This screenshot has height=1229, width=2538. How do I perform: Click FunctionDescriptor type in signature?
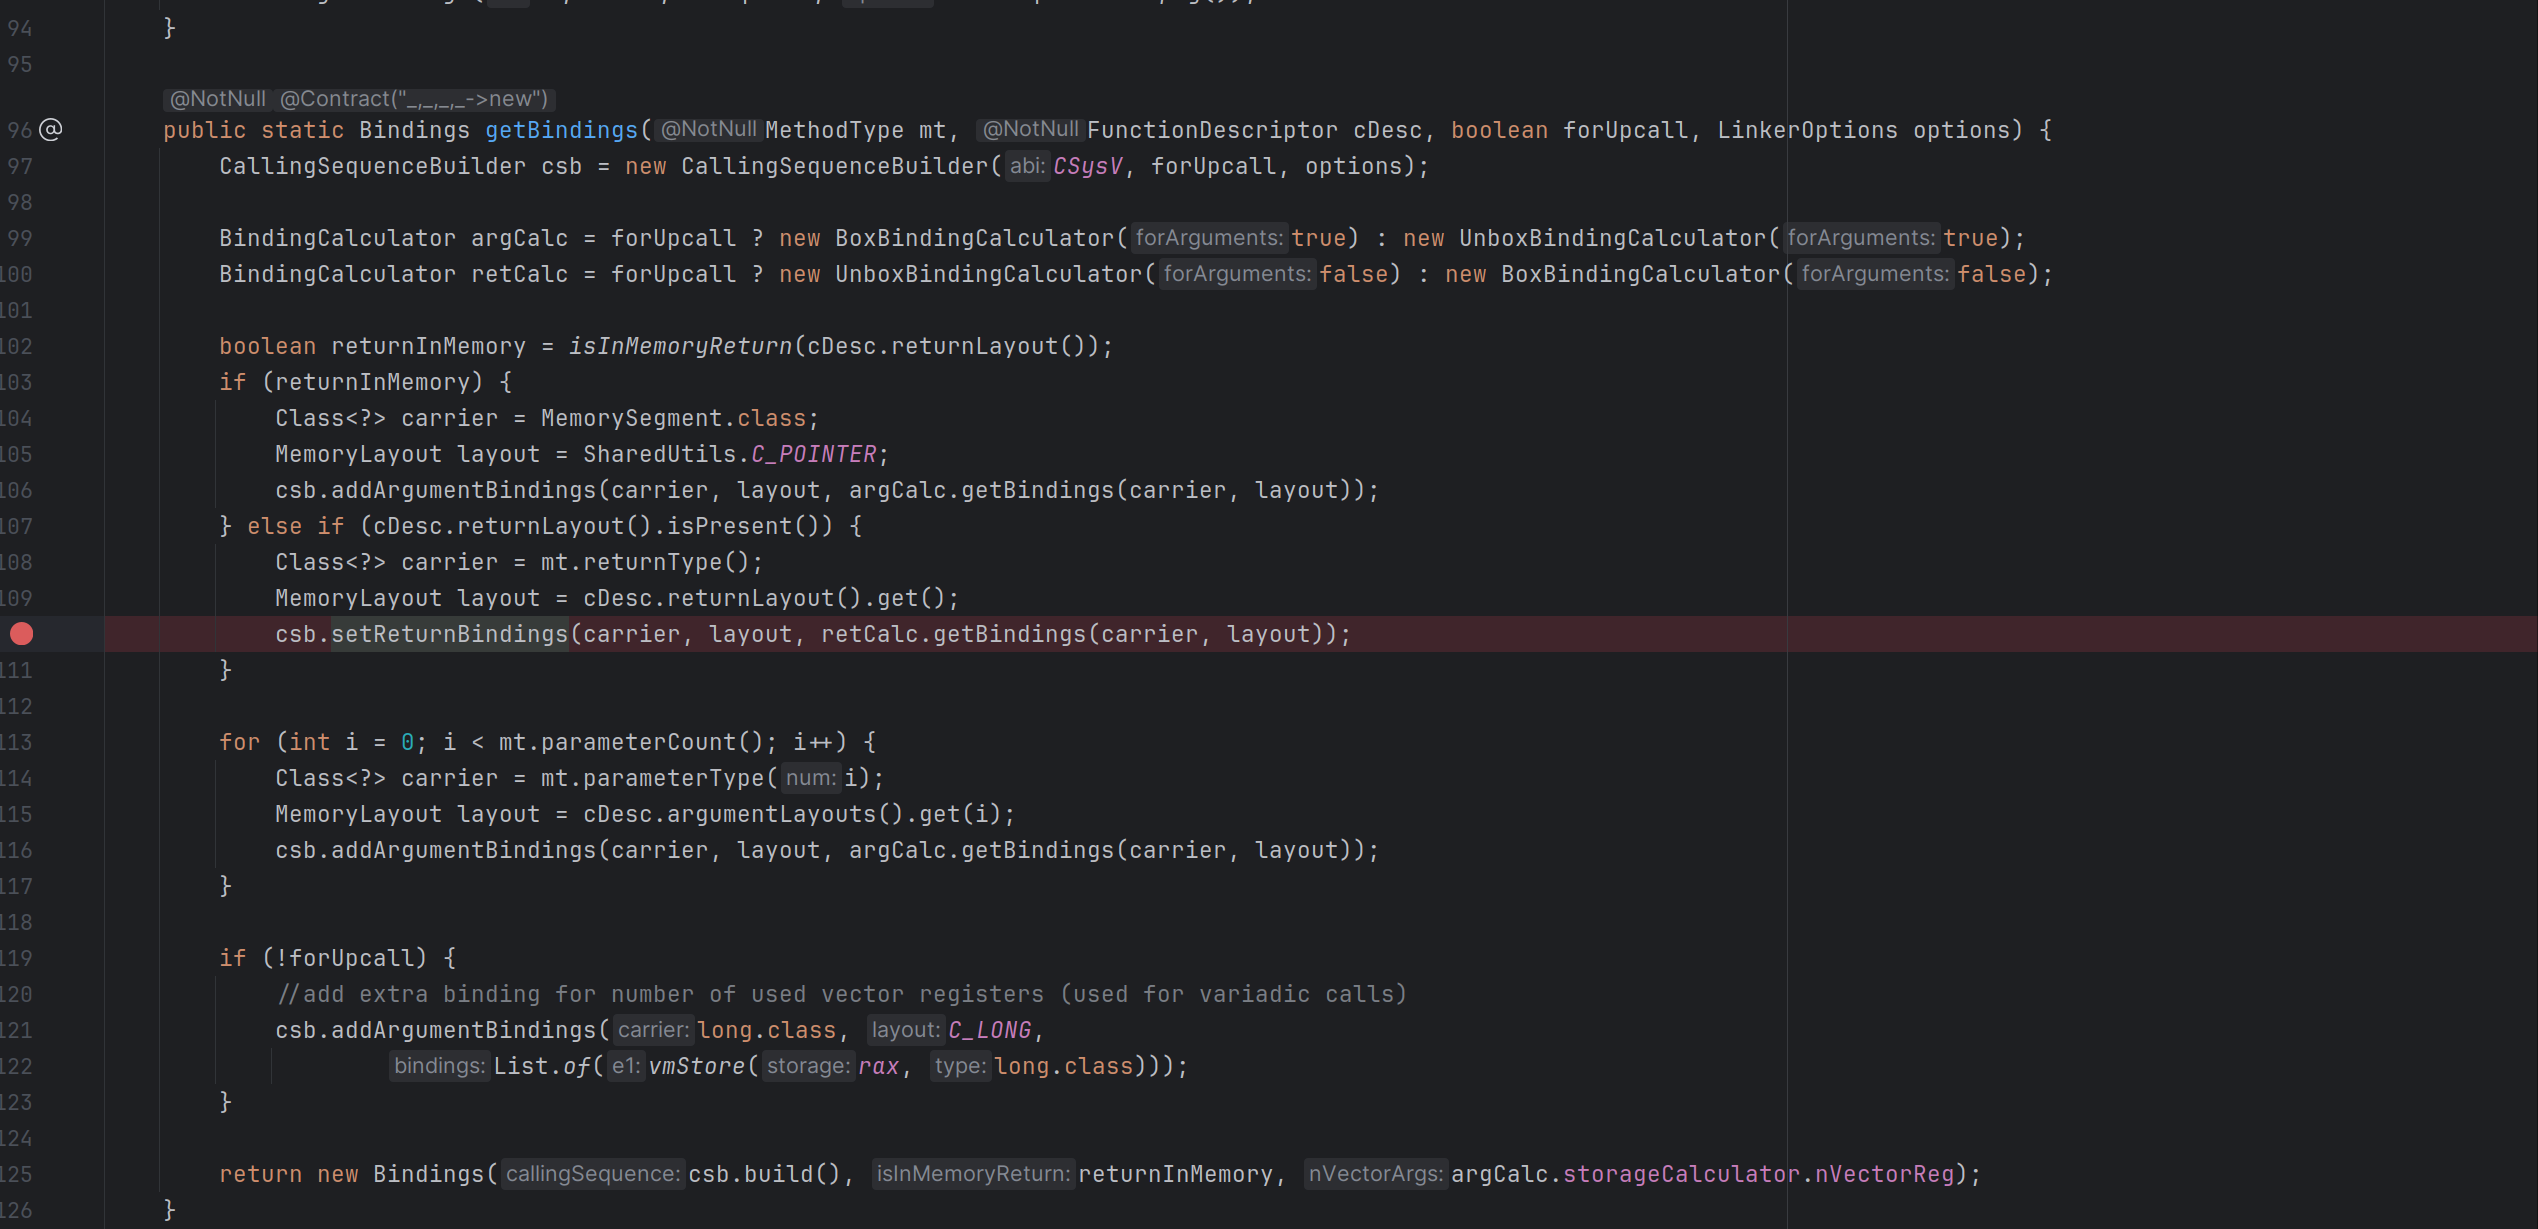tap(1212, 130)
